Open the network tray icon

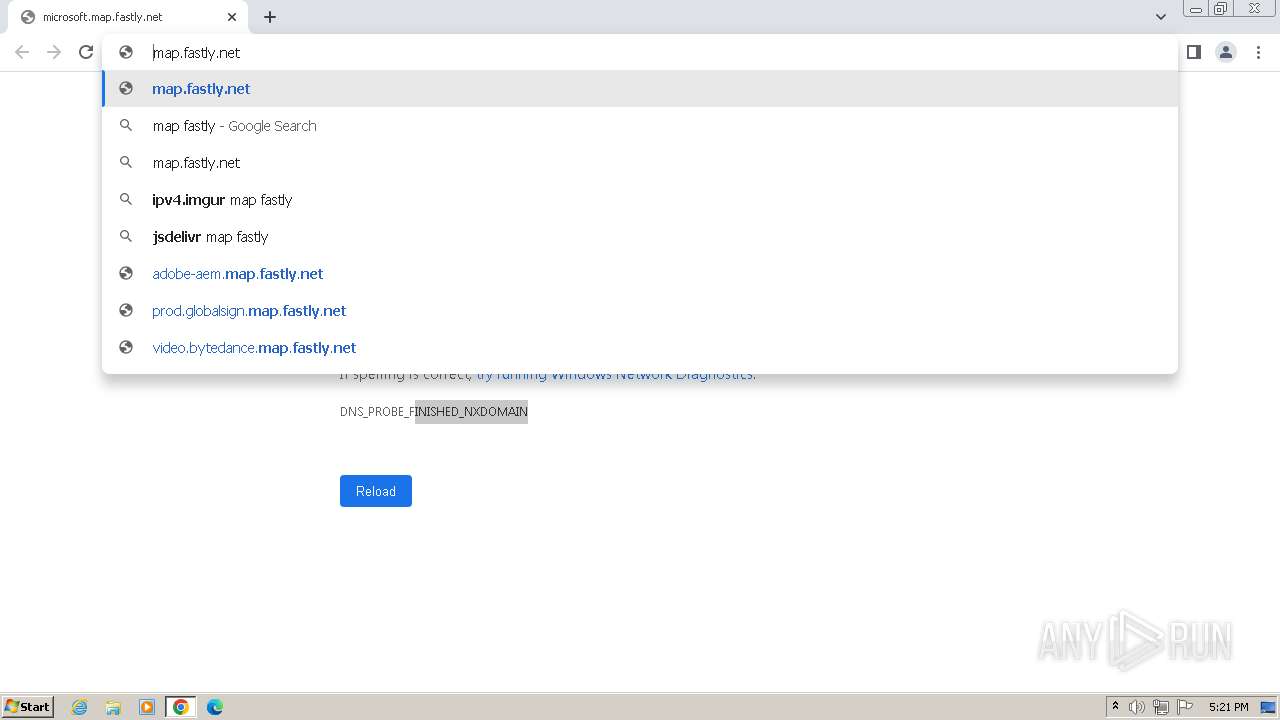pos(1161,707)
